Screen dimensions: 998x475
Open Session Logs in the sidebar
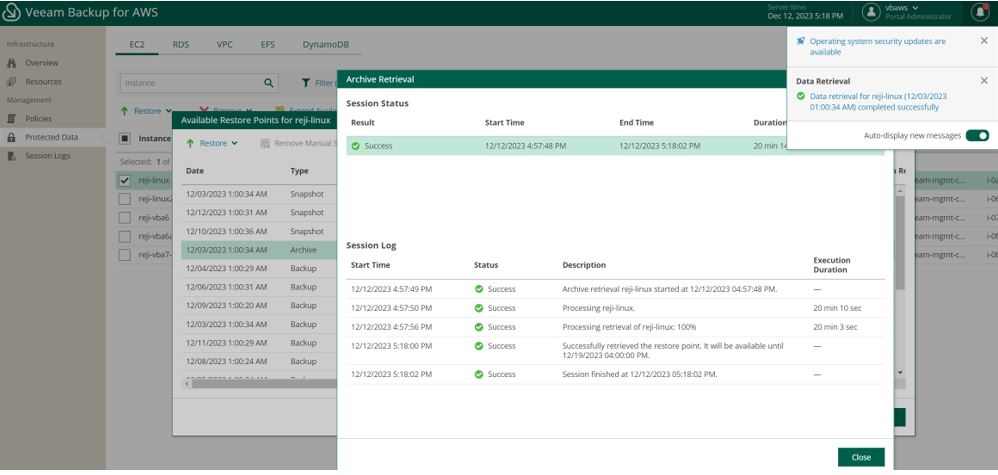click(48, 156)
